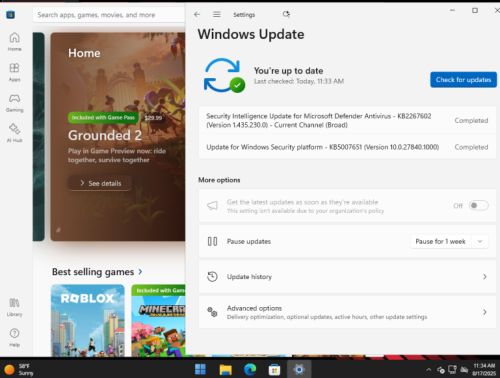Show hidden system tray icons

pyautogui.click(x=429, y=370)
